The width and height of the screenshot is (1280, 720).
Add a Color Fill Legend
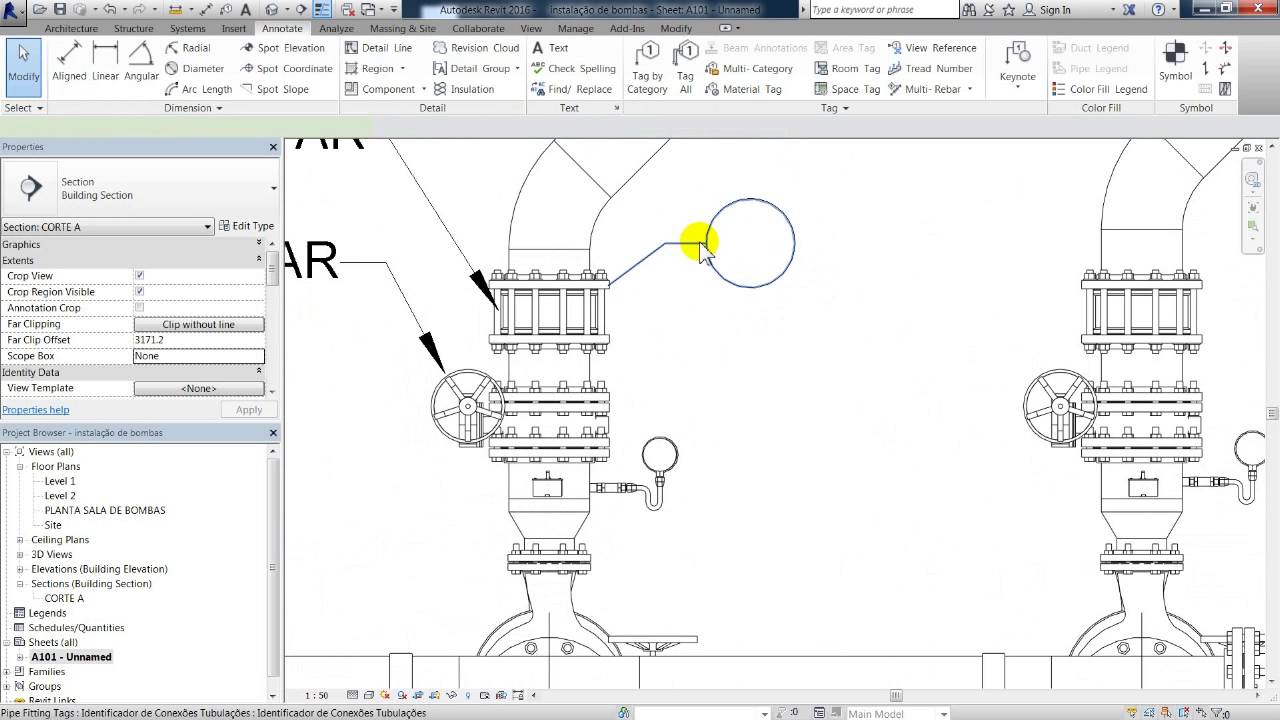coord(1099,89)
